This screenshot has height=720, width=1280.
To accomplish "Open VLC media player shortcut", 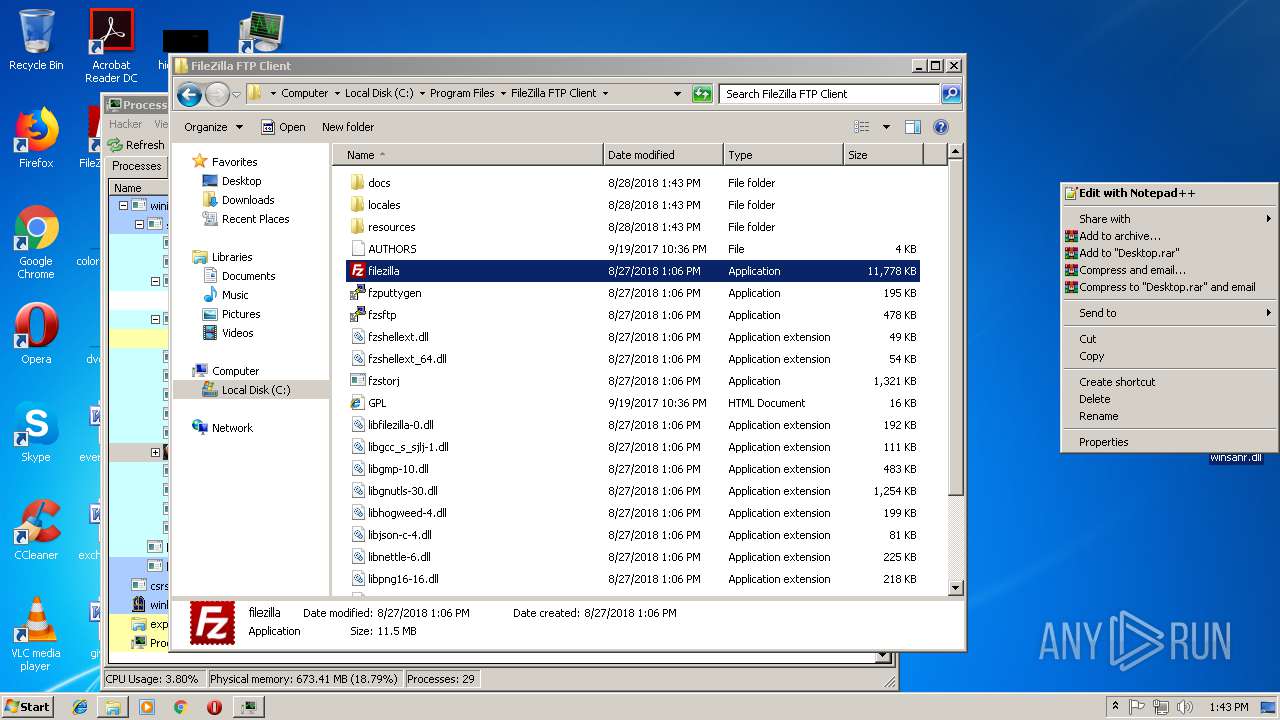I will [x=36, y=634].
